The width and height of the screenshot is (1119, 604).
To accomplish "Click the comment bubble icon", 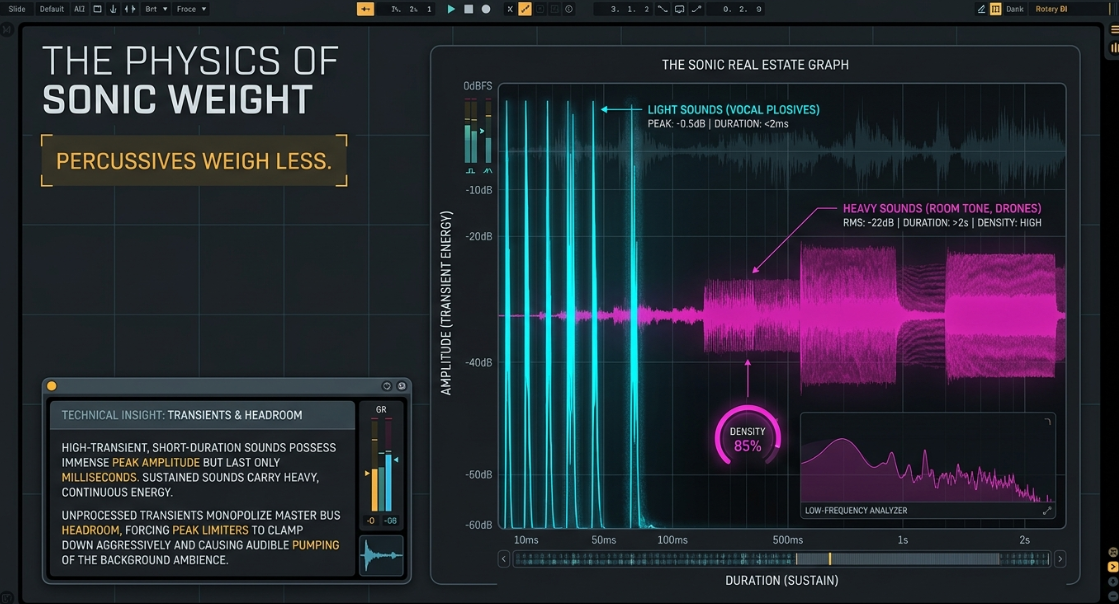I will tap(679, 9).
